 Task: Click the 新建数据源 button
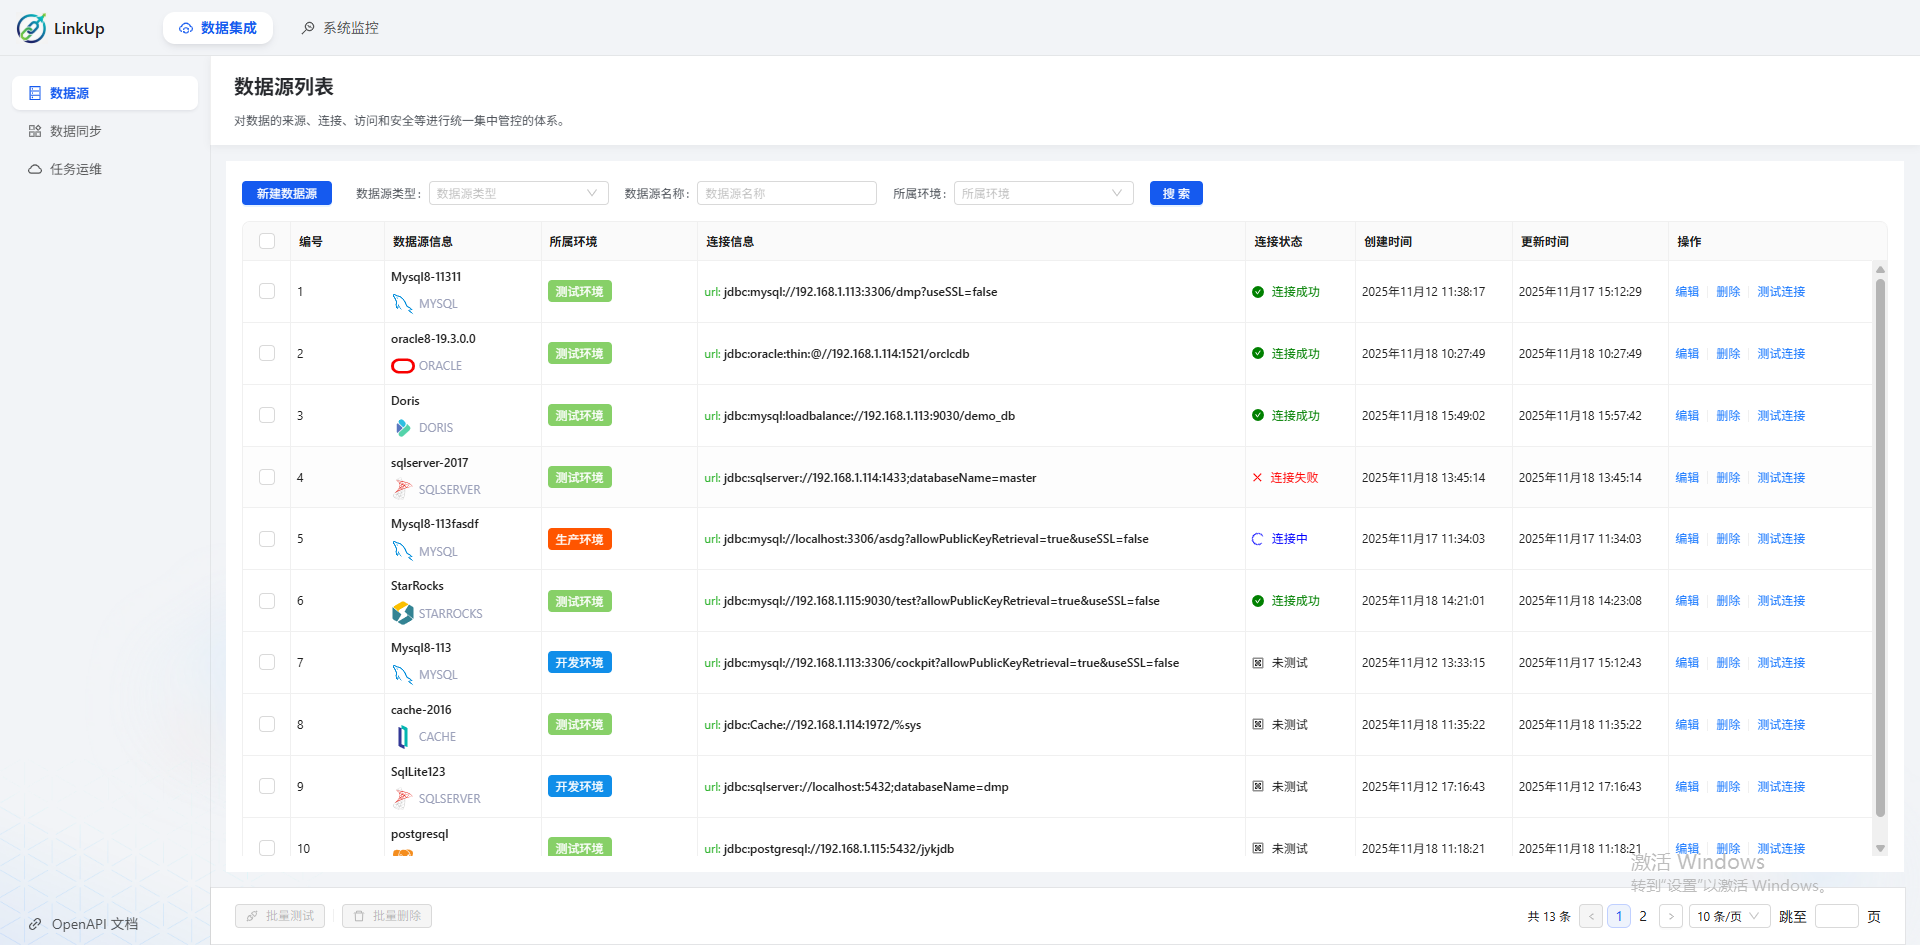coord(287,193)
